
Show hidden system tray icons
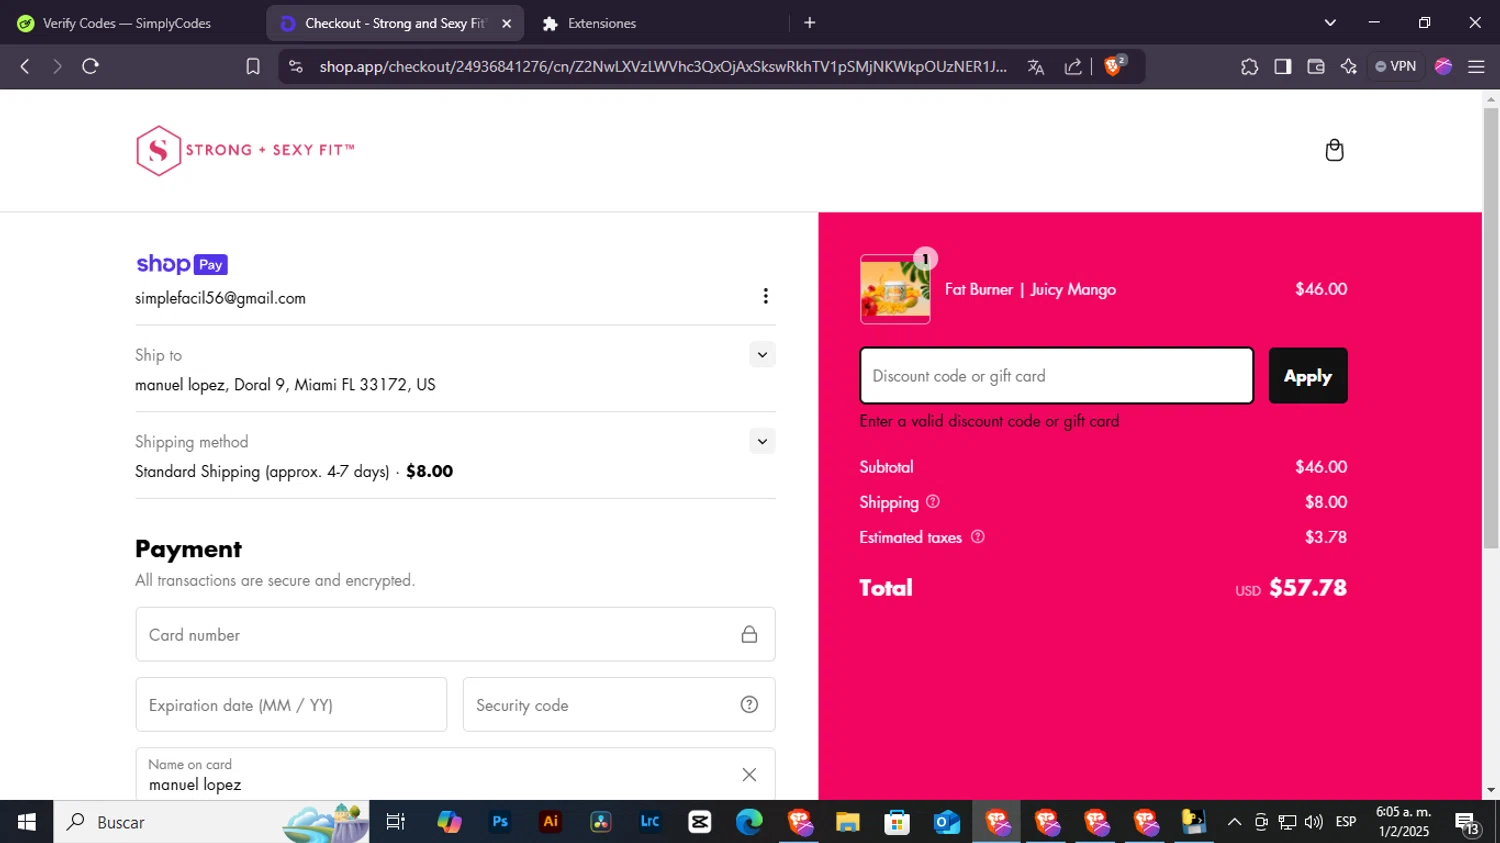pyautogui.click(x=1234, y=822)
